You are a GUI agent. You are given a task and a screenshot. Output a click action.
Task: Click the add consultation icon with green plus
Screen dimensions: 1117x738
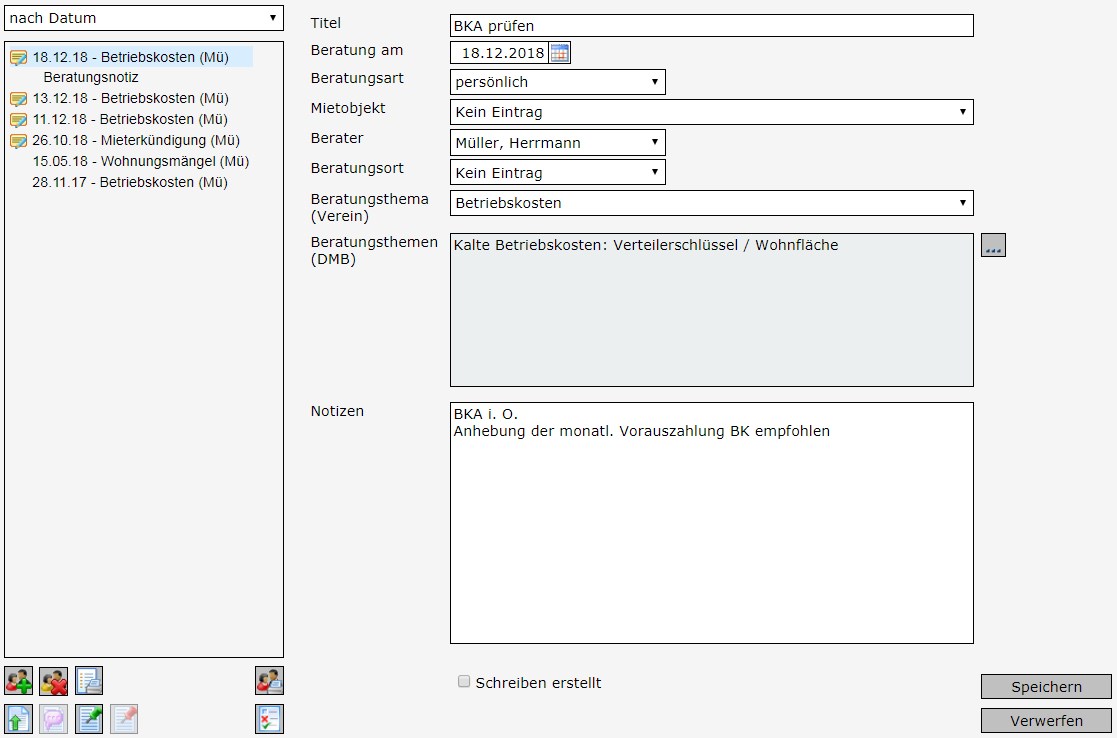18,681
